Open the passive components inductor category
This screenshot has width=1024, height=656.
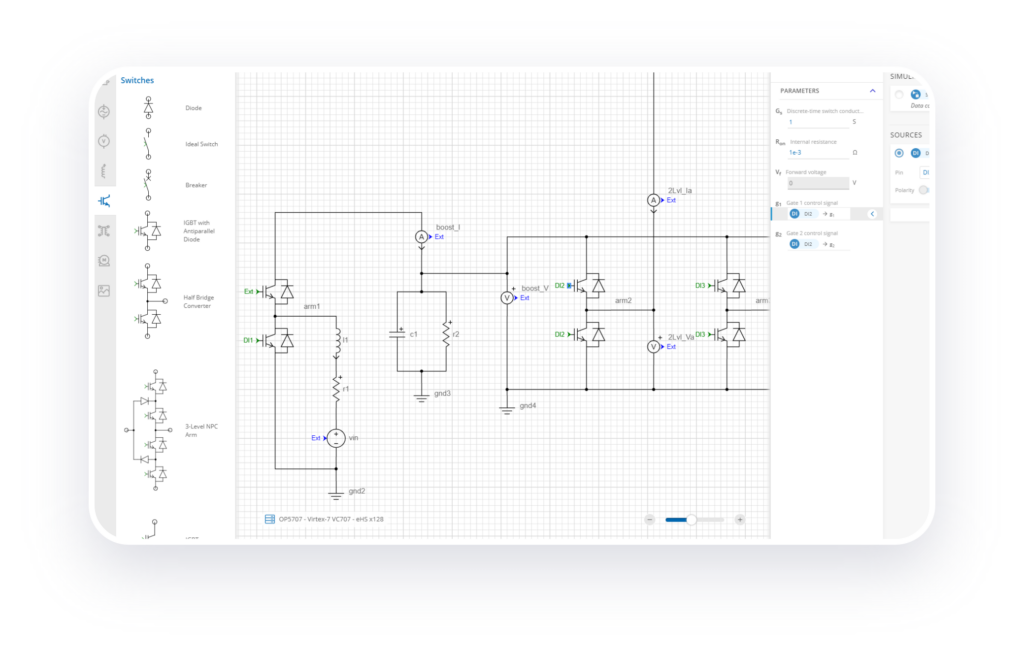click(104, 171)
